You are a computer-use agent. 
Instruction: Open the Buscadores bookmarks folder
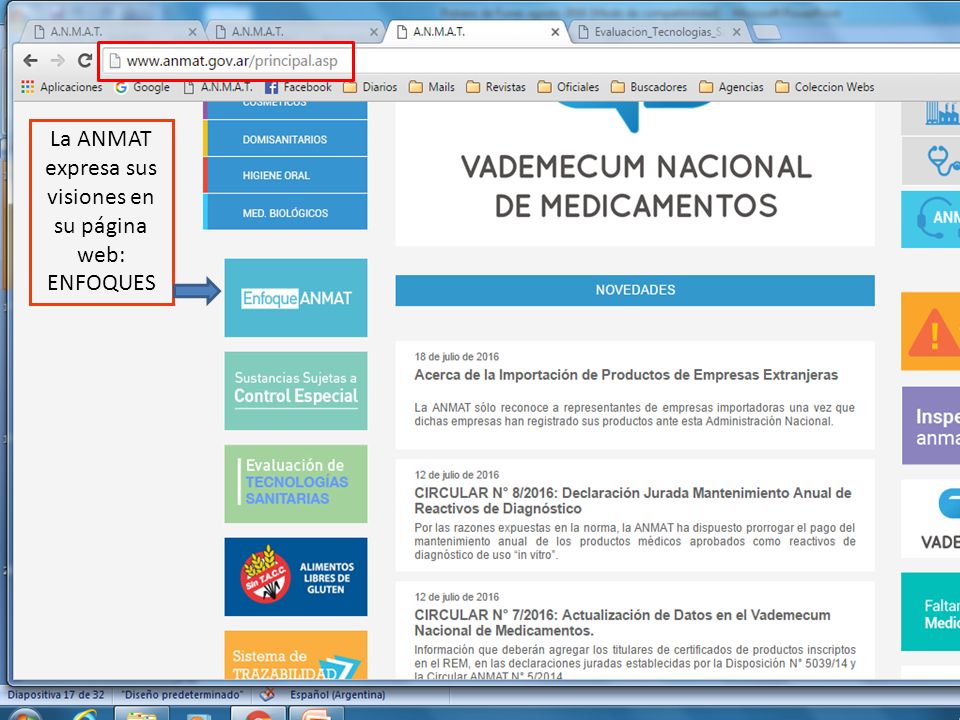649,87
